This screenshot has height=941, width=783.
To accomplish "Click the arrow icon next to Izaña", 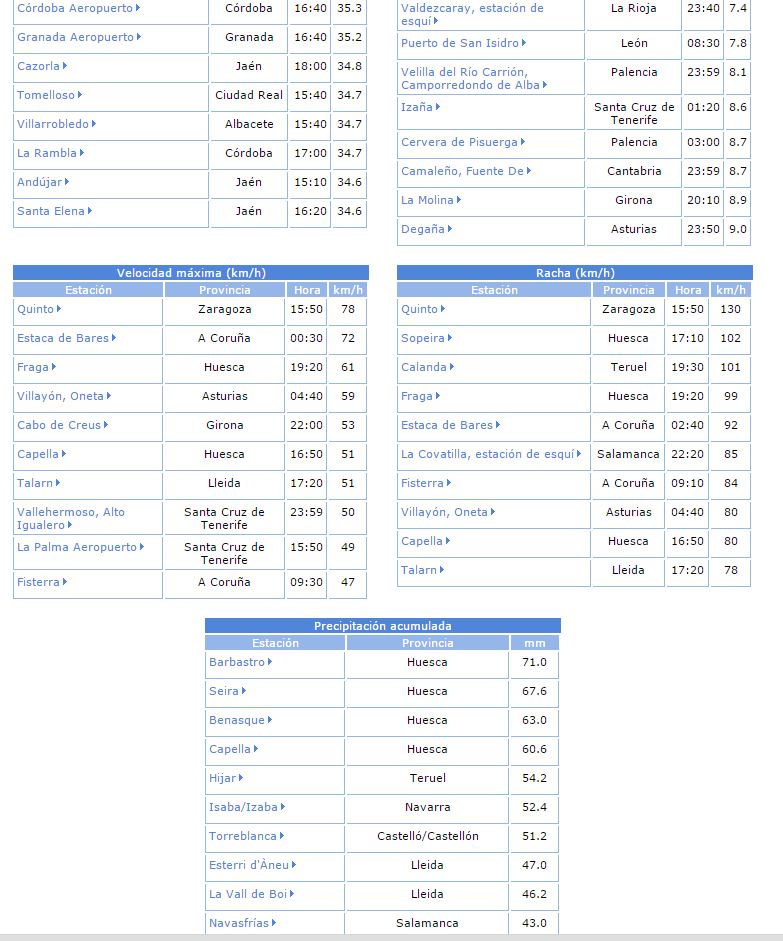I will [438, 107].
